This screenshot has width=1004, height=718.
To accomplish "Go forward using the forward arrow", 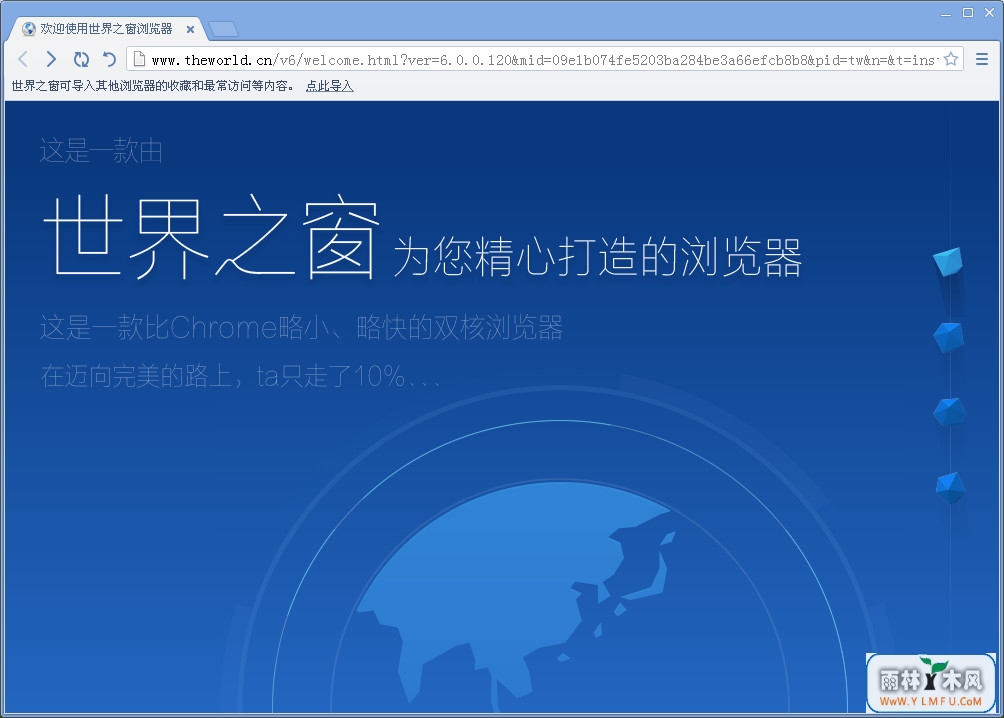I will (x=51, y=60).
